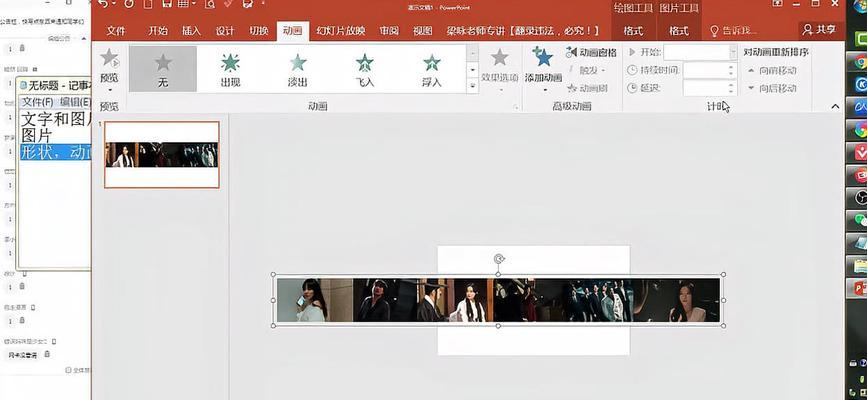Open the 添加动画 dropdown arrow
The image size is (867, 400).
[544, 90]
